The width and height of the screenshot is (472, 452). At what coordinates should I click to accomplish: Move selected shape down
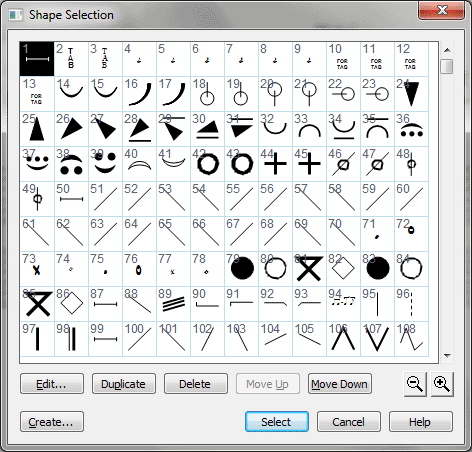point(340,384)
